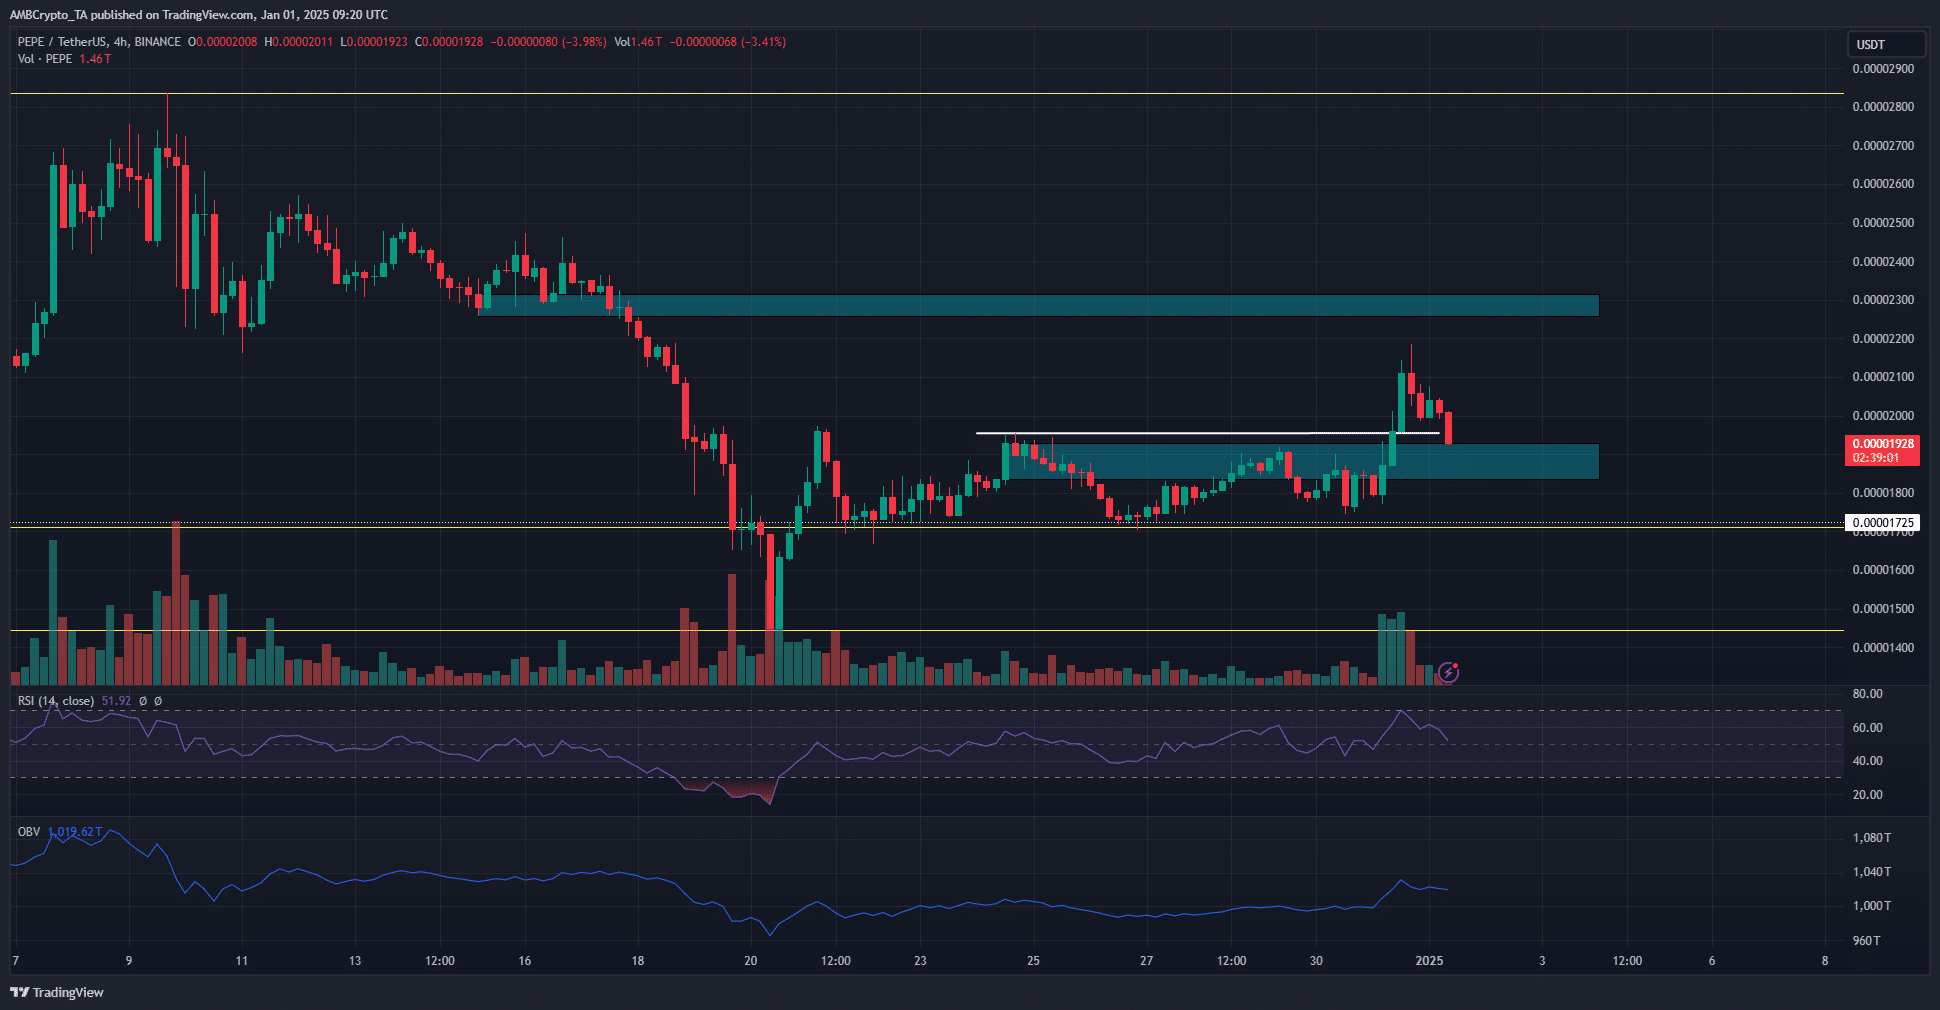
Task: Click 20.00 on the RSI axis
Action: coord(1867,795)
